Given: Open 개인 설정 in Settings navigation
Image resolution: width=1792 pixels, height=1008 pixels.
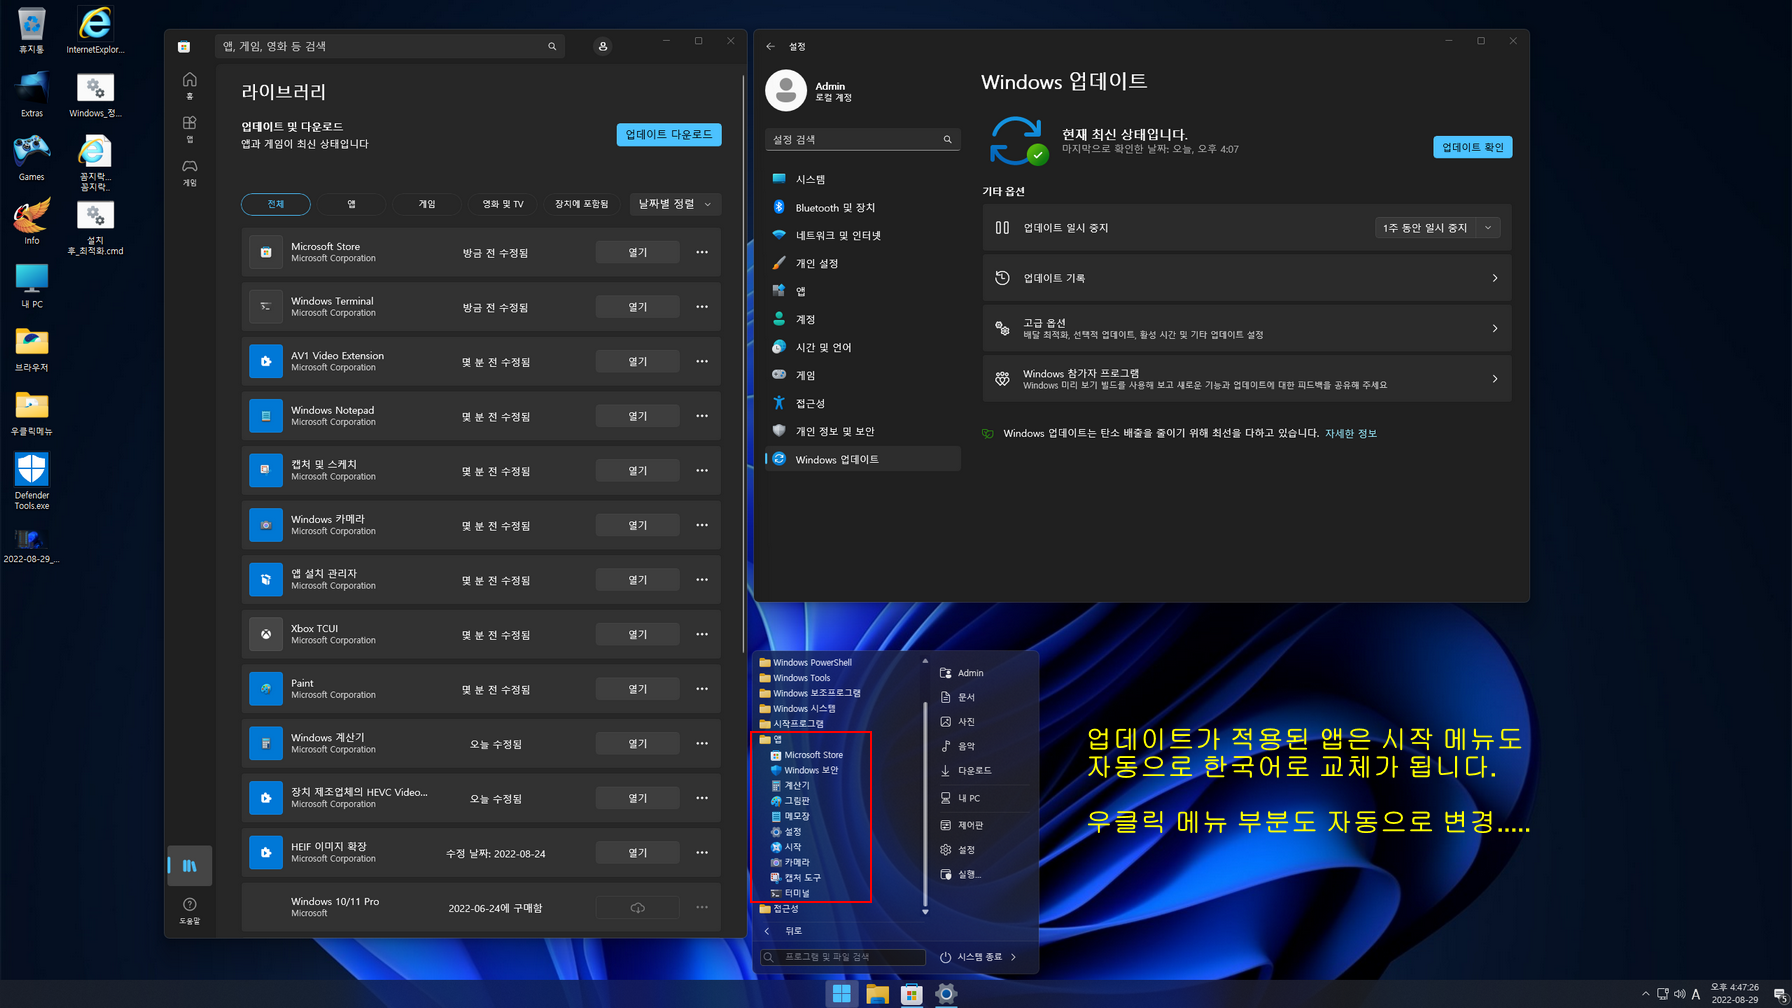Looking at the screenshot, I should click(x=862, y=263).
